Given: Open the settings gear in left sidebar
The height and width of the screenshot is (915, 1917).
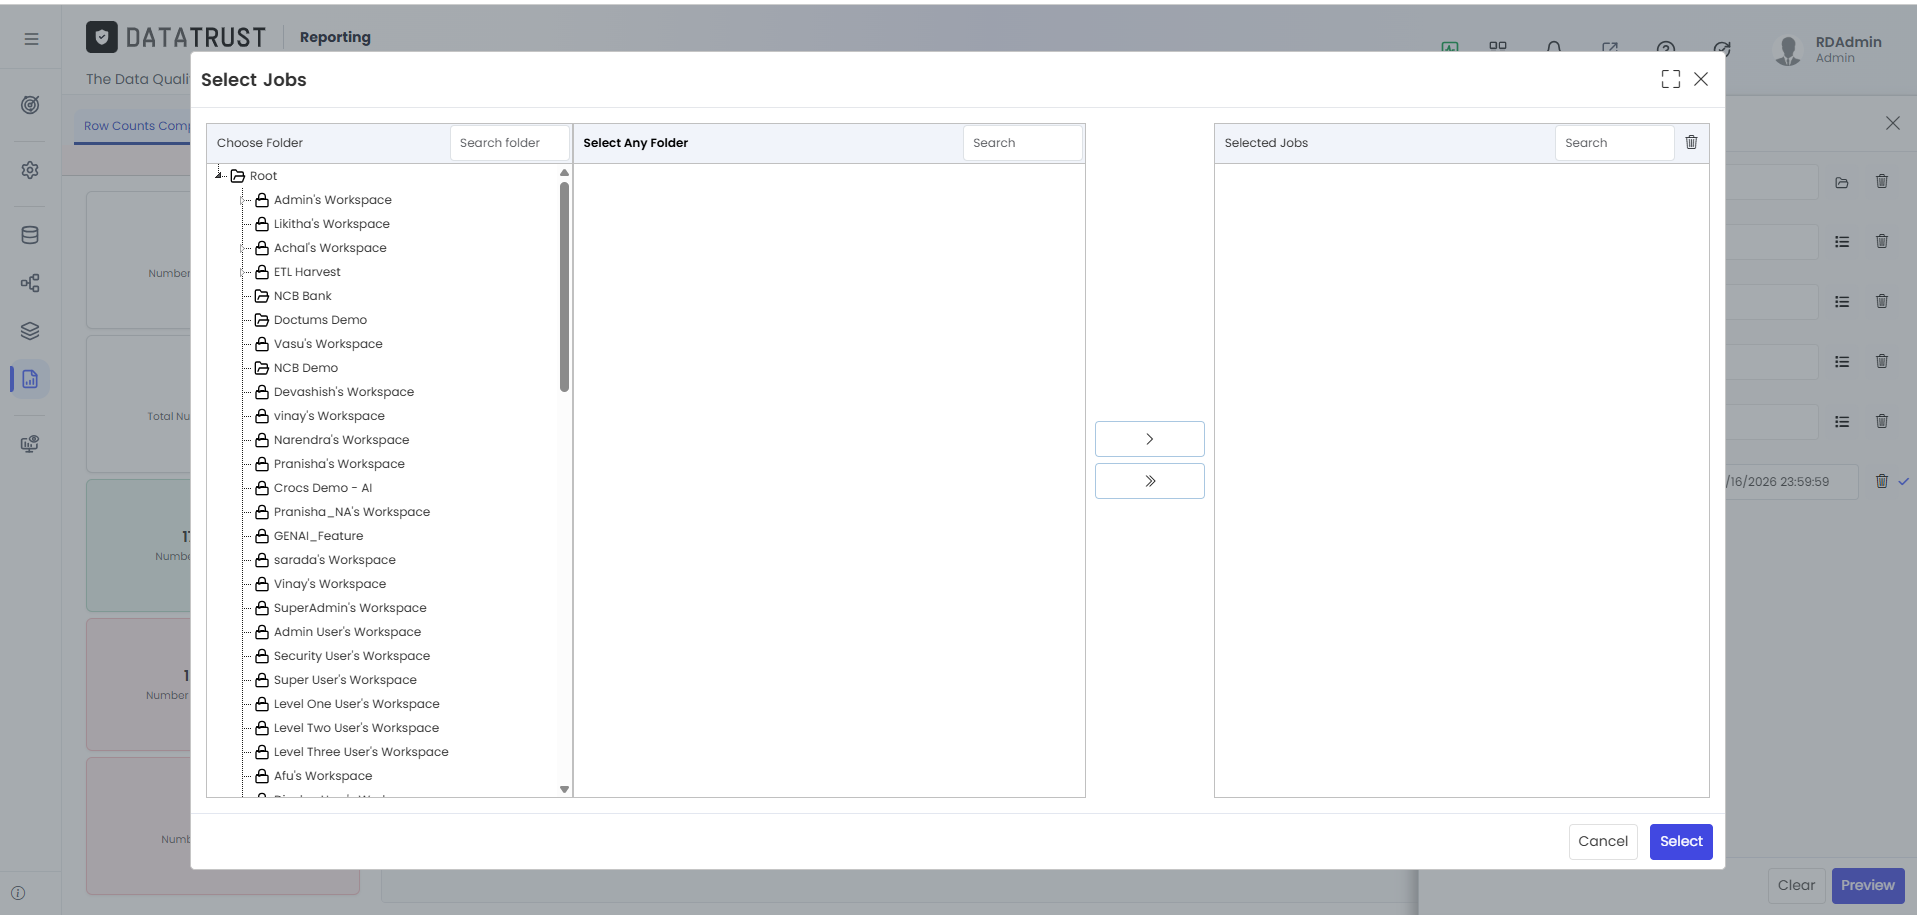Looking at the screenshot, I should click(30, 170).
